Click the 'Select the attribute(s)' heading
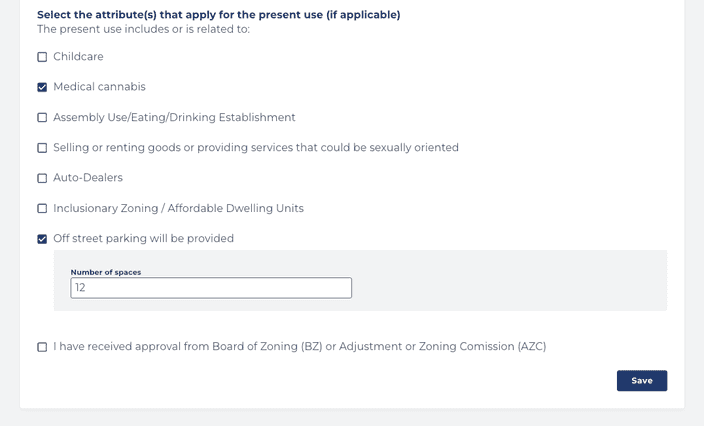The image size is (704, 426). coord(218,15)
